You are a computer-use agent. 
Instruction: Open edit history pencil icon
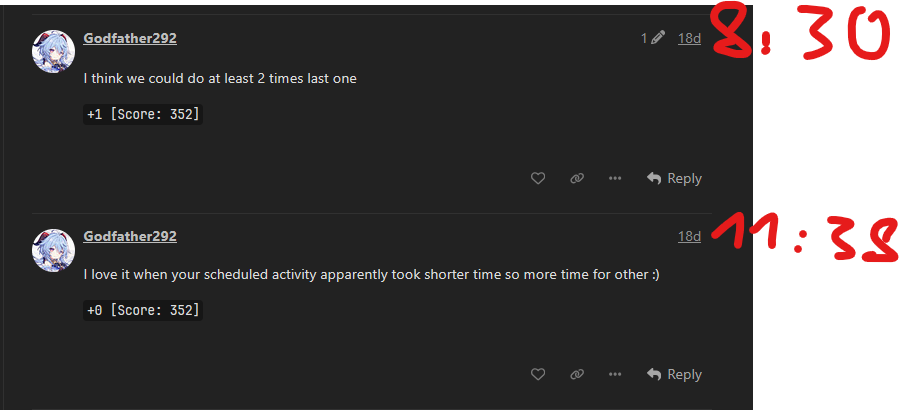pos(657,38)
